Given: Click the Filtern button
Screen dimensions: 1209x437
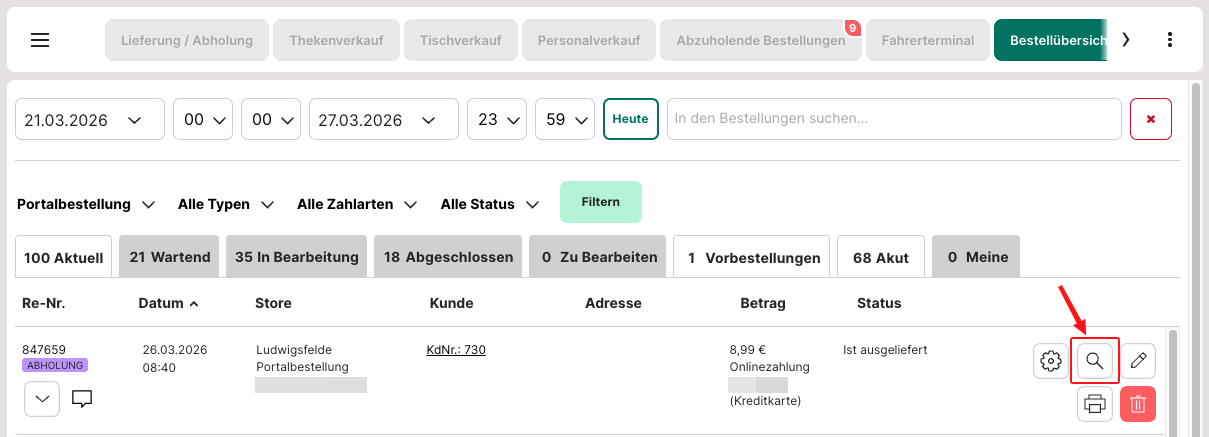Looking at the screenshot, I should click(600, 202).
